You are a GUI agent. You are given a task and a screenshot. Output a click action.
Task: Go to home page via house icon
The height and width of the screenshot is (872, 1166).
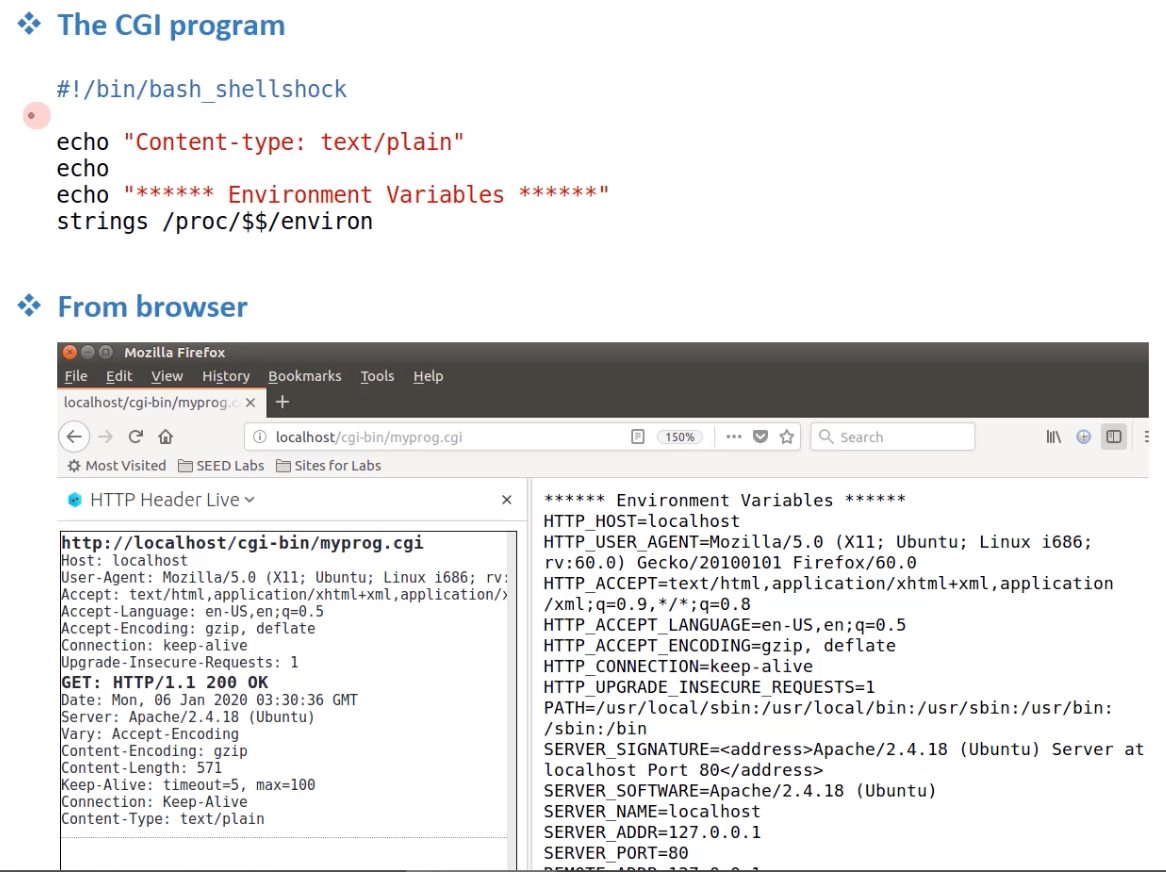(165, 437)
